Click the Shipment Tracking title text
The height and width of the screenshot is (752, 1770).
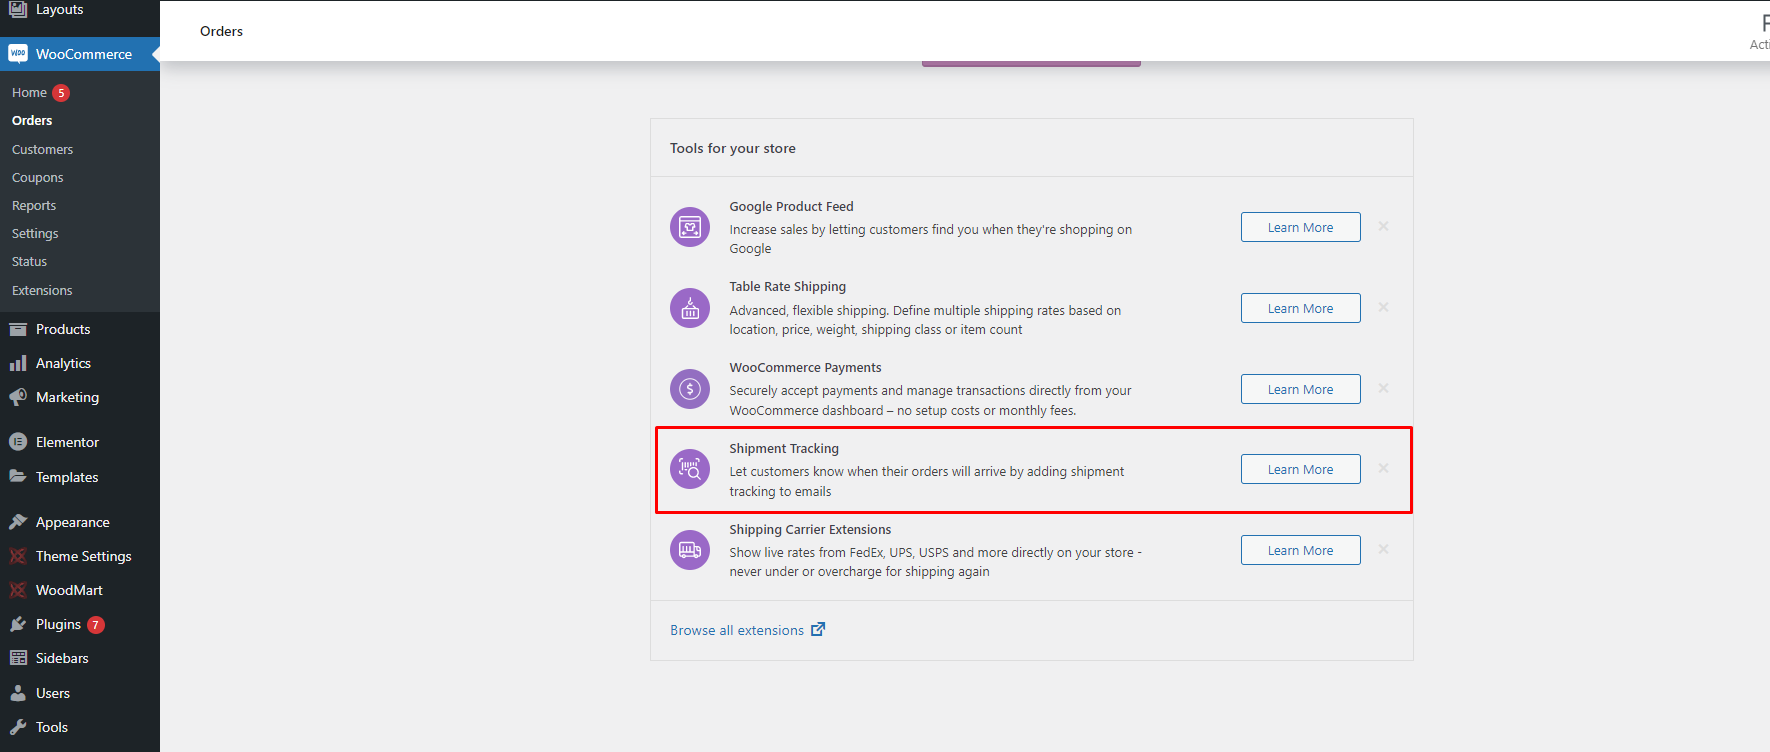pyautogui.click(x=784, y=448)
